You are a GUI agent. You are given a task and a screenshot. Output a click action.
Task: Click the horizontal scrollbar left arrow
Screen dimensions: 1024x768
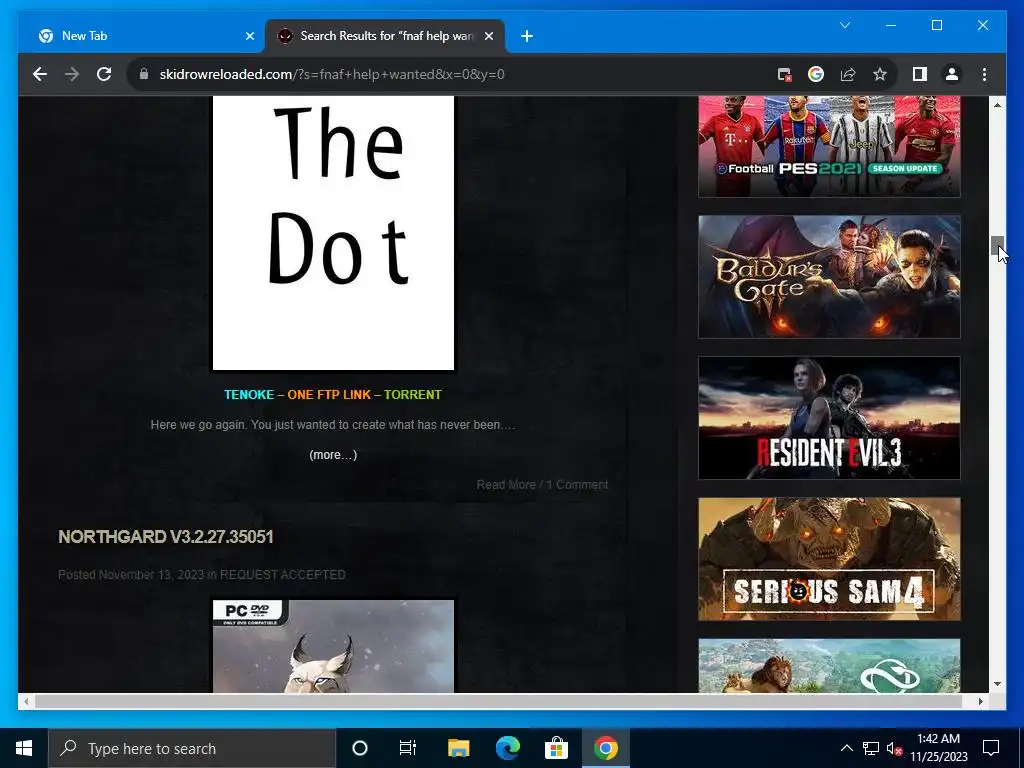coord(26,701)
